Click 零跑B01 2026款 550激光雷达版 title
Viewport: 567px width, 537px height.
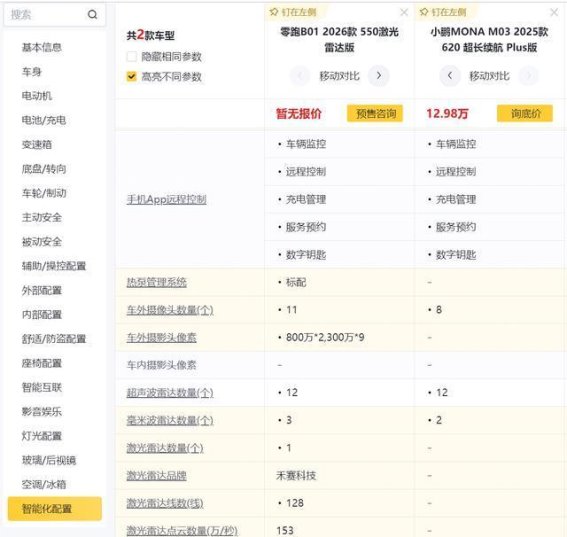coord(339,39)
